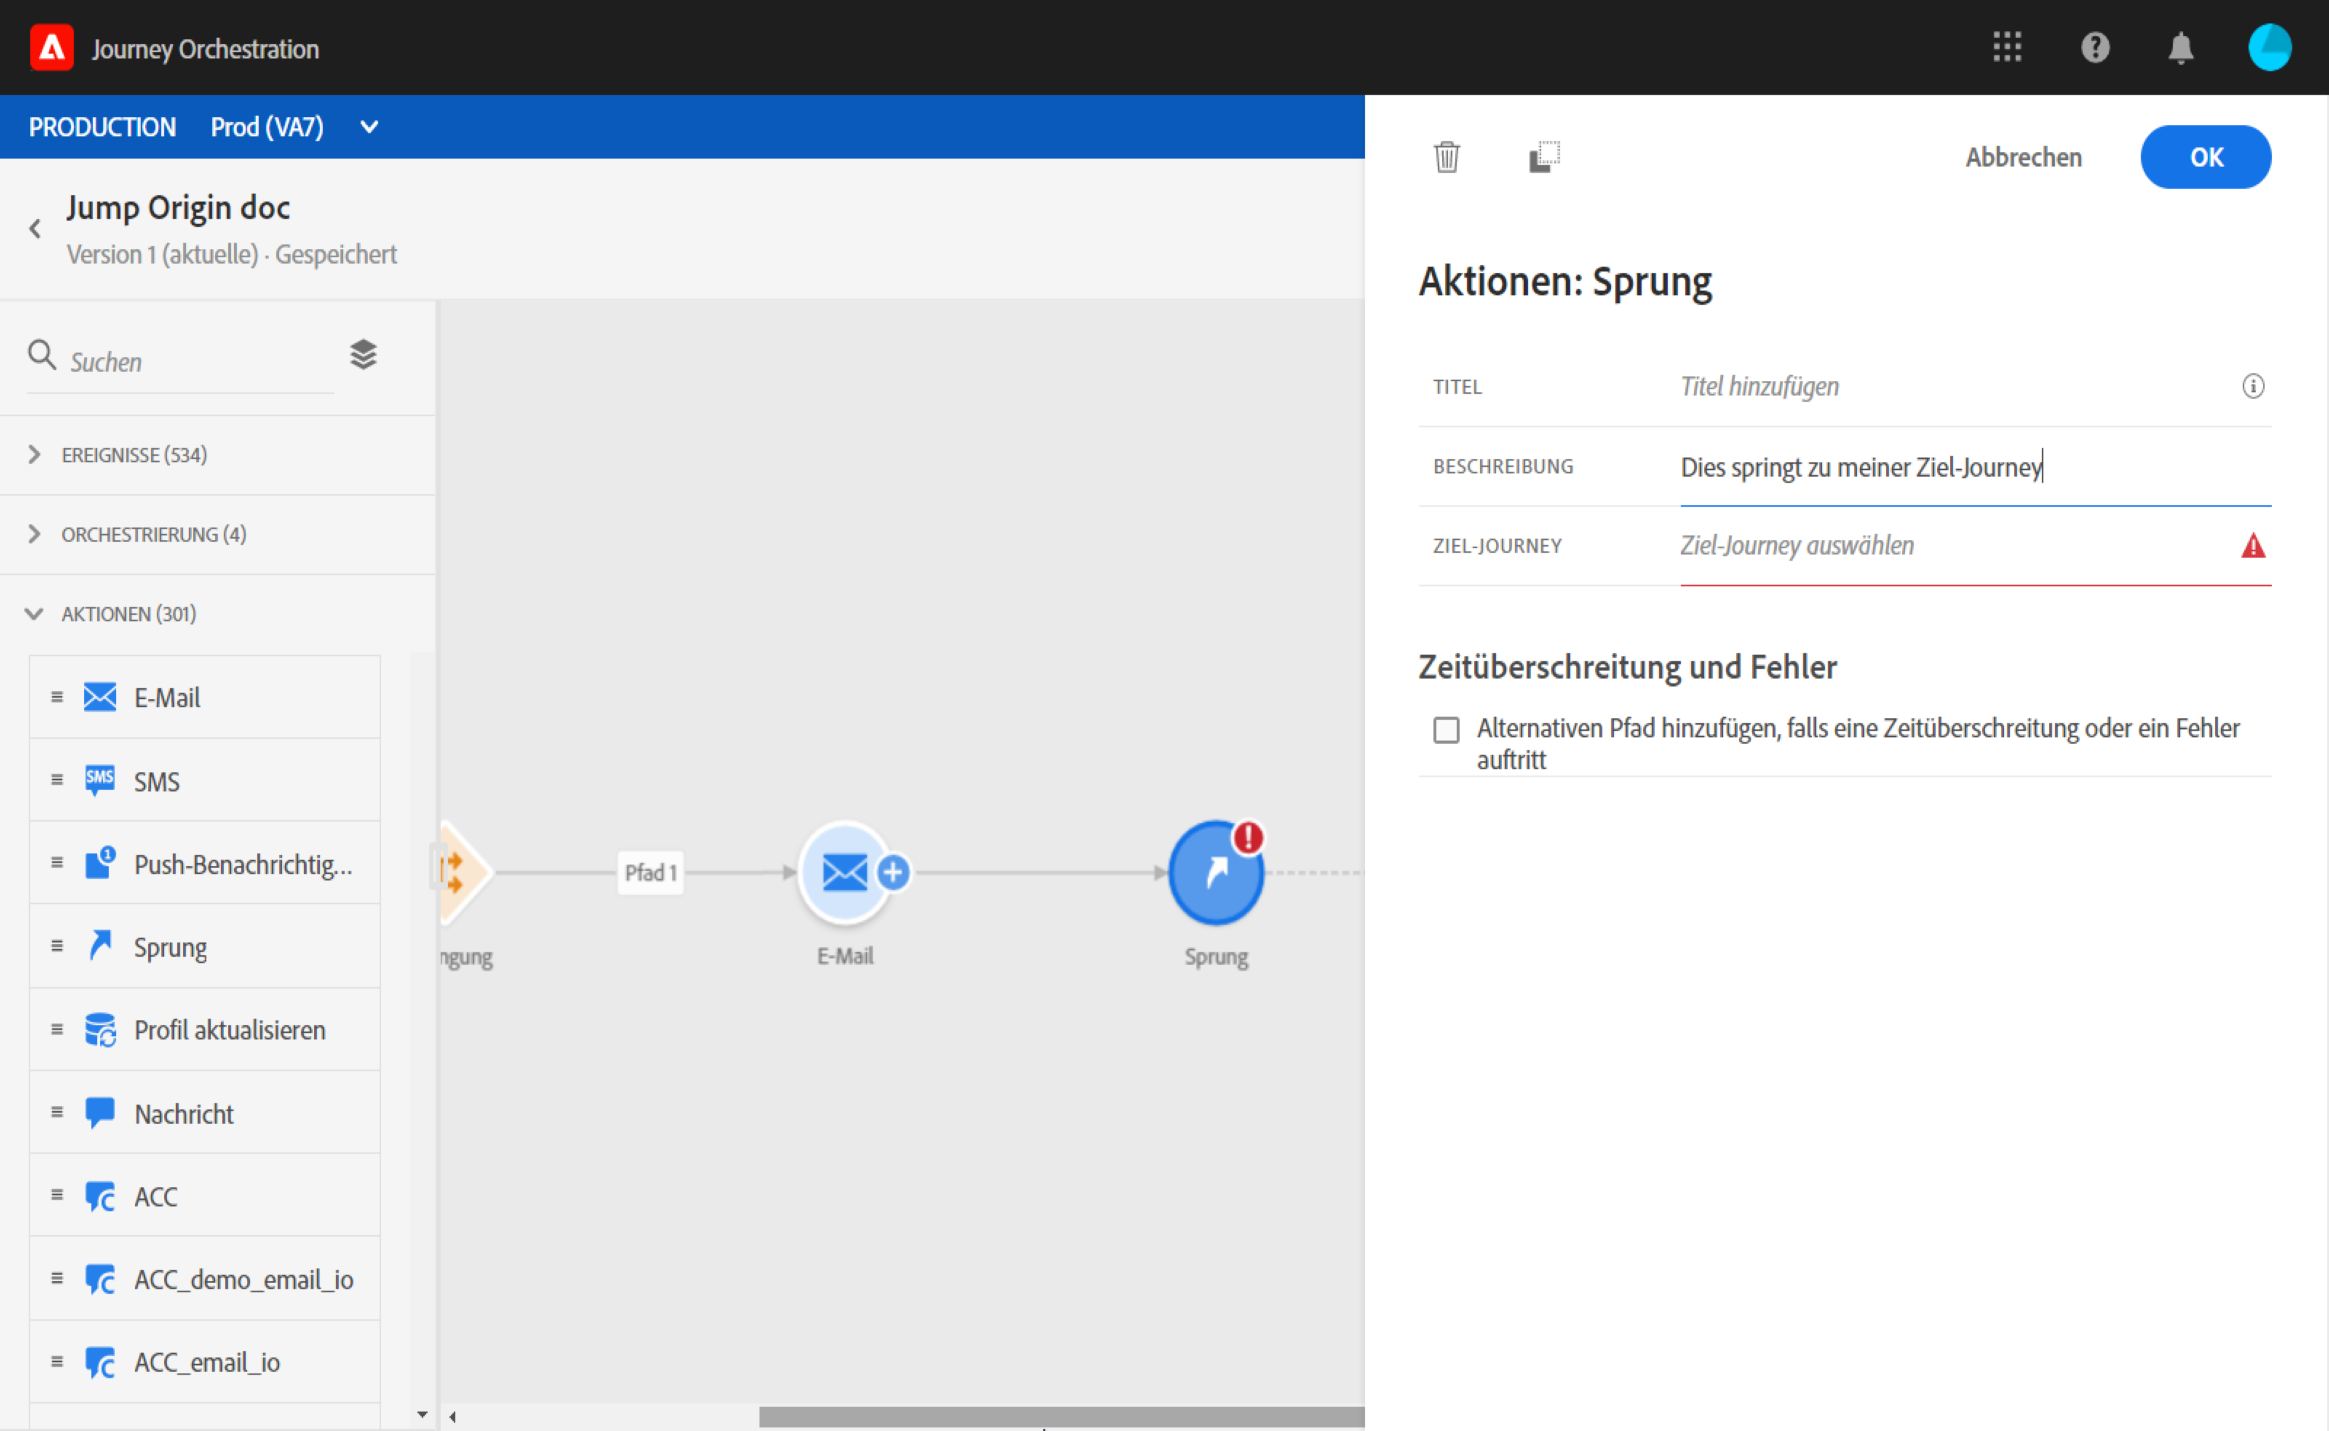Click the info icon in Titel field
This screenshot has height=1431, width=2329.
(x=2252, y=386)
